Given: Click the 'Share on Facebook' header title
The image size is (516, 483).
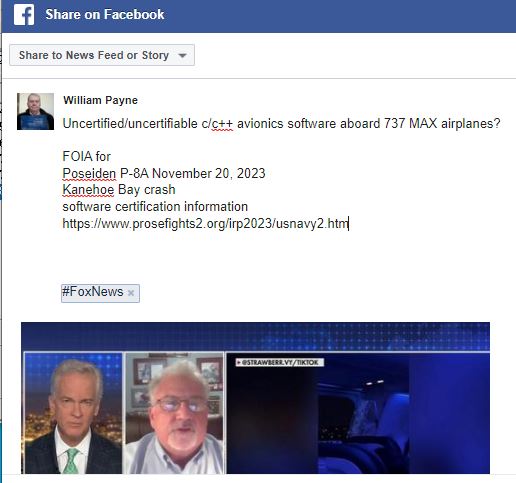Looking at the screenshot, I should [105, 14].
